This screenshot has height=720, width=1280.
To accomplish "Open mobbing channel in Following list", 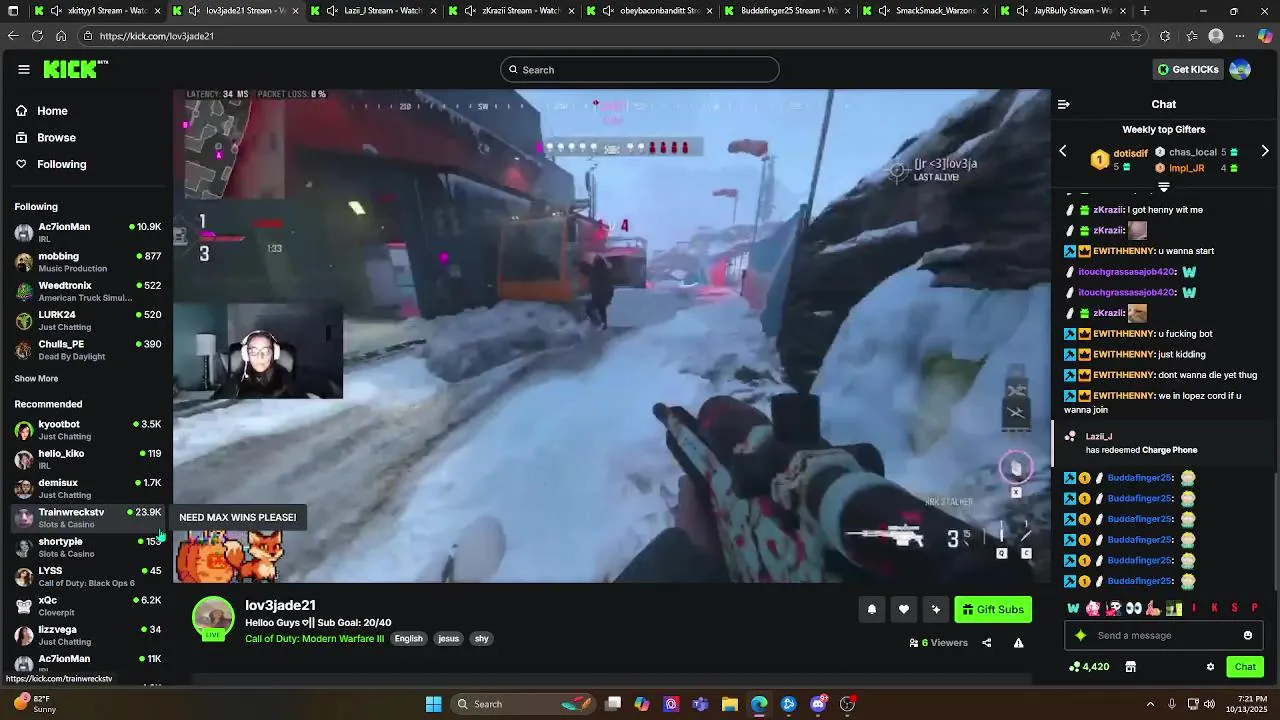I will coord(87,262).
